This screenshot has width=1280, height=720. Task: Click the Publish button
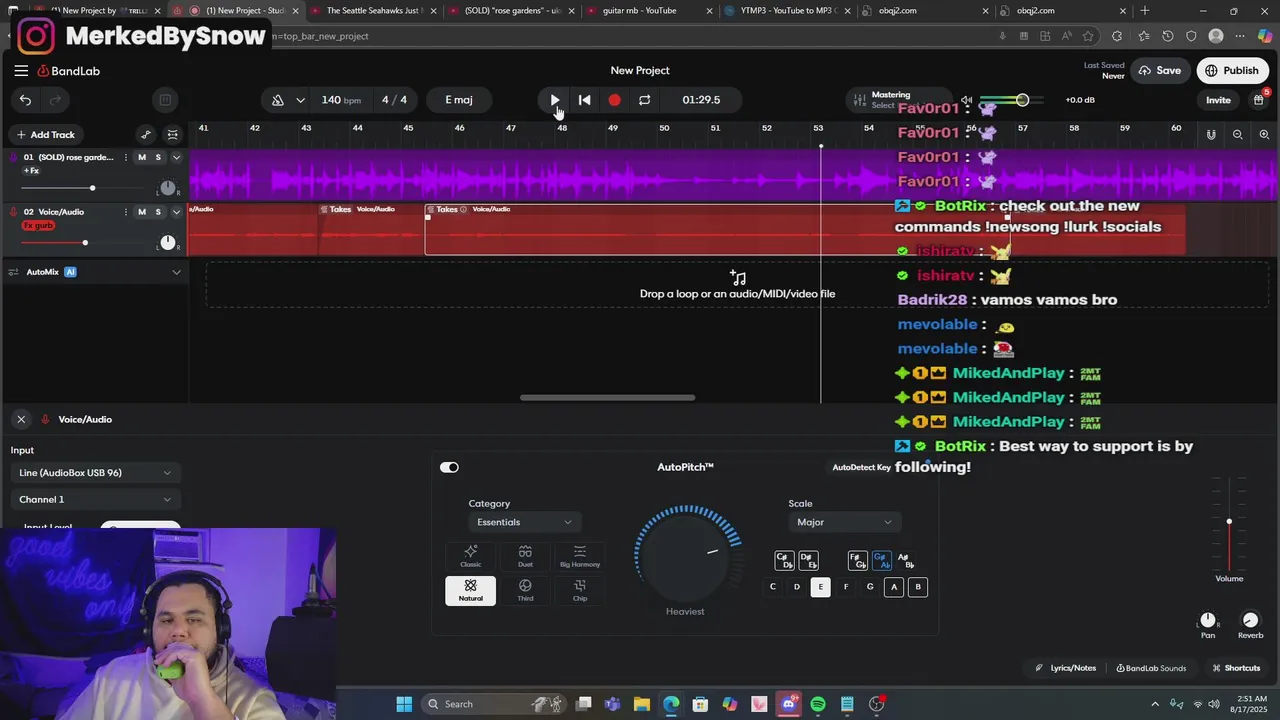point(1231,71)
